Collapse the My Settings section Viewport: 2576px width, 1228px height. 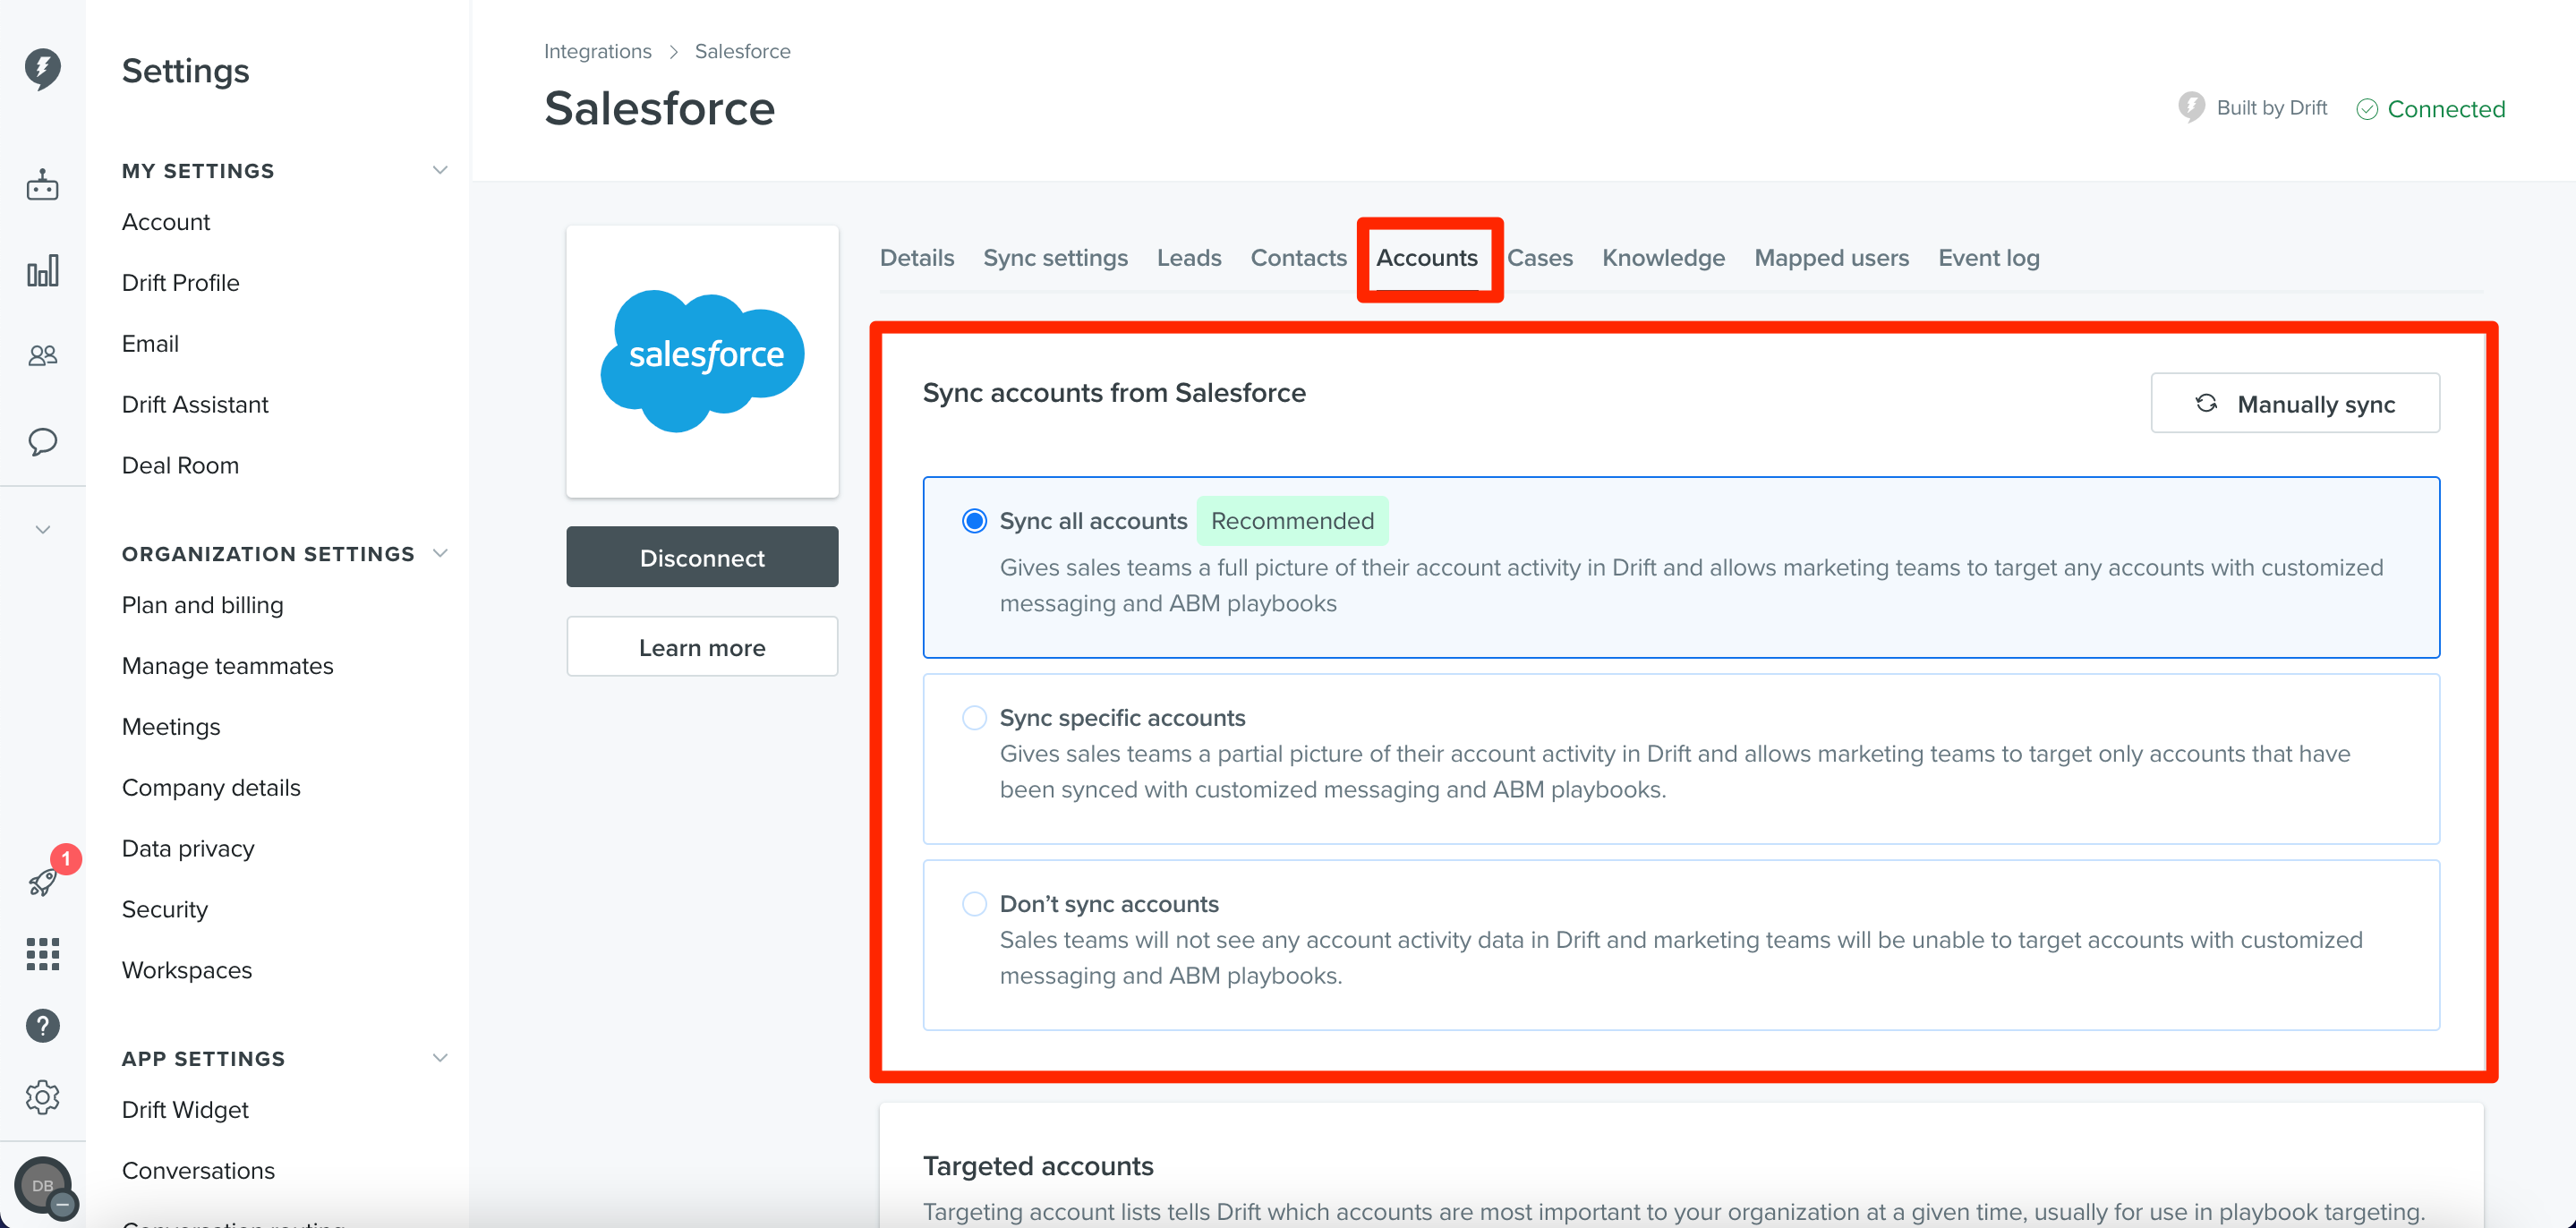pyautogui.click(x=440, y=170)
